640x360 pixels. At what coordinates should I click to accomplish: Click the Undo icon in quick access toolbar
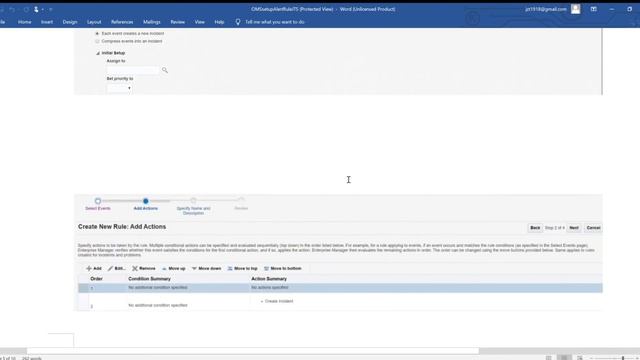tap(12, 9)
